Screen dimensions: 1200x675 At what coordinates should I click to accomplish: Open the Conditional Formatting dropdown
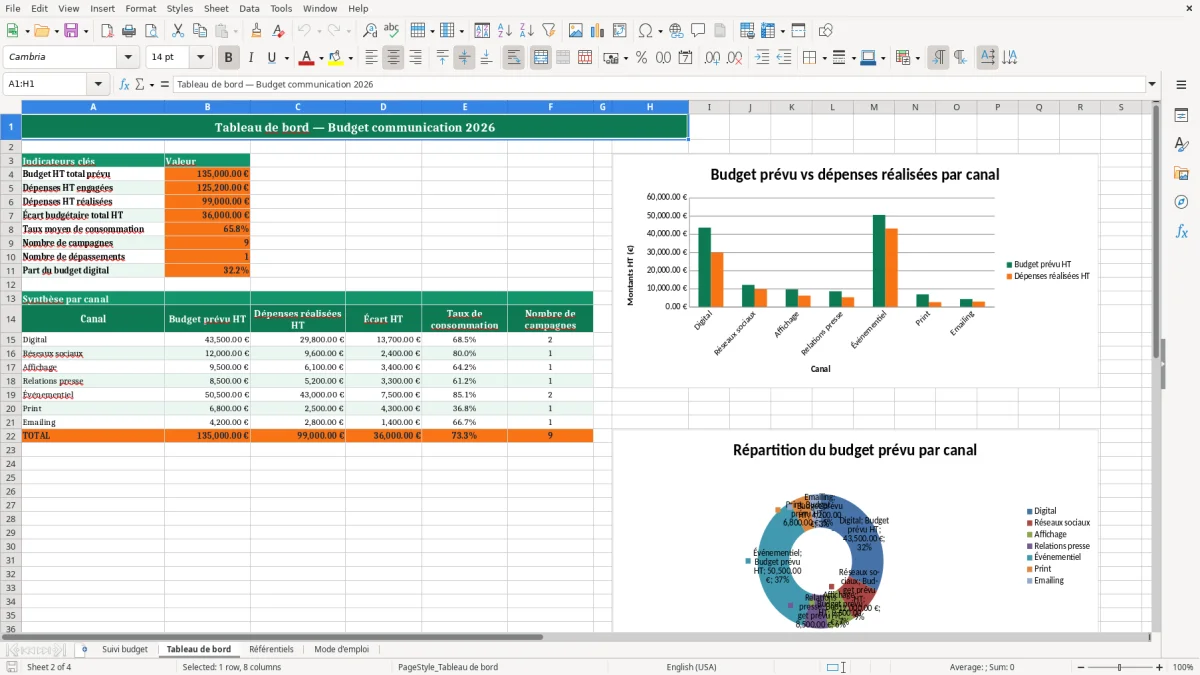tap(917, 58)
